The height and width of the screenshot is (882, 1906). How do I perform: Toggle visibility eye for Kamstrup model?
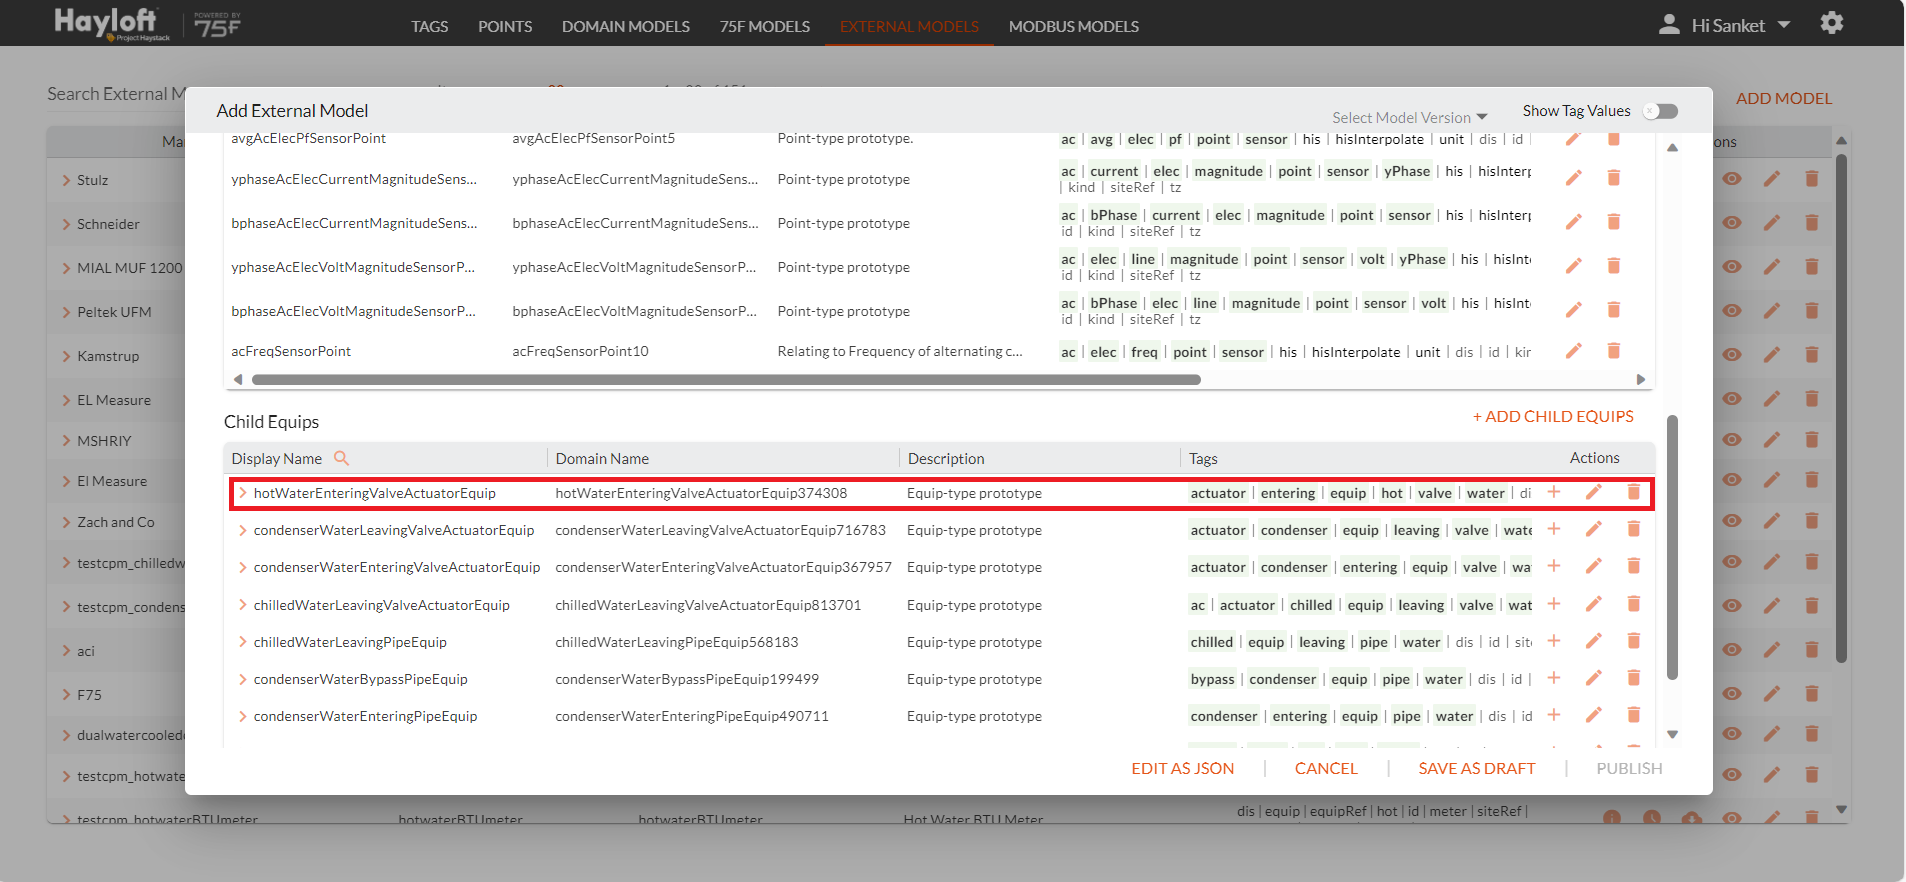[x=1732, y=355]
